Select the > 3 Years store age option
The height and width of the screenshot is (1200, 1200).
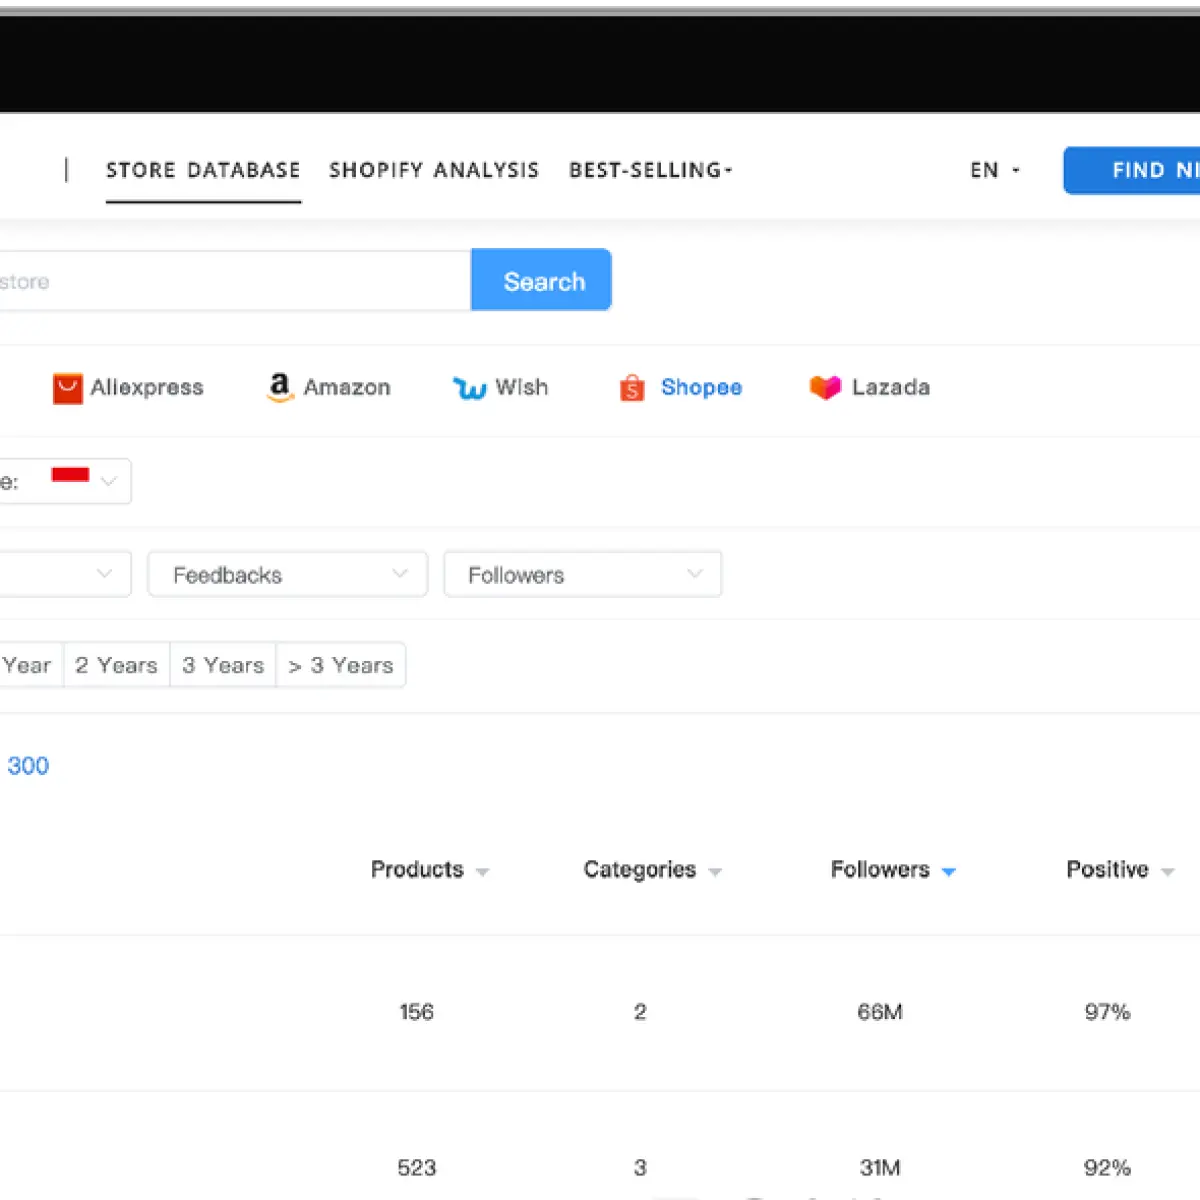click(x=341, y=665)
